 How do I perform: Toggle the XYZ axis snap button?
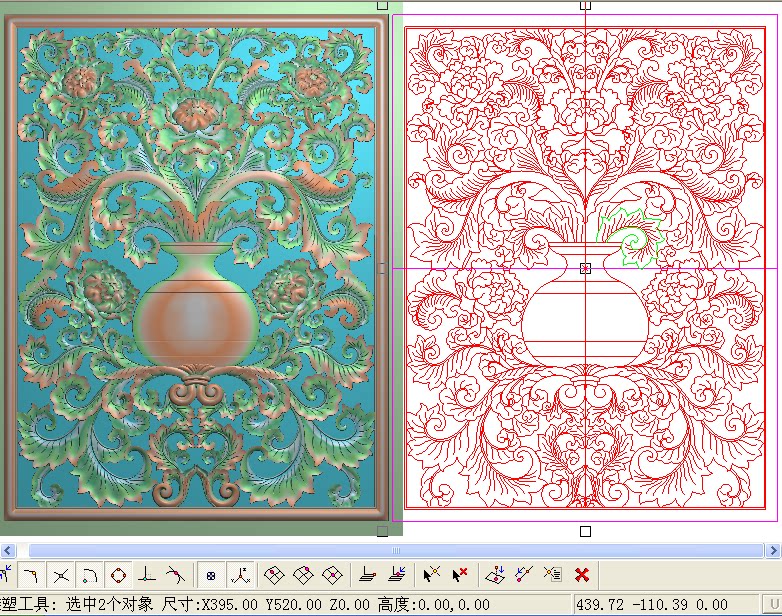(x=241, y=575)
